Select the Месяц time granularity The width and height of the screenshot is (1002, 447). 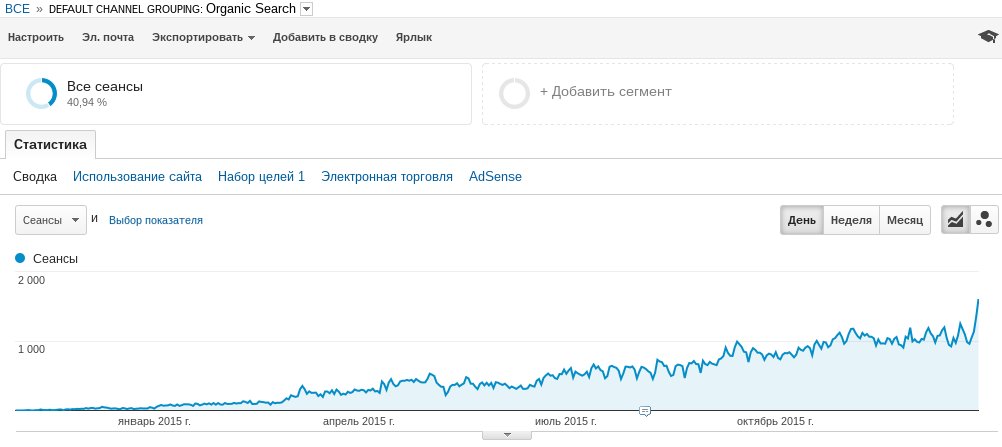[x=905, y=220]
